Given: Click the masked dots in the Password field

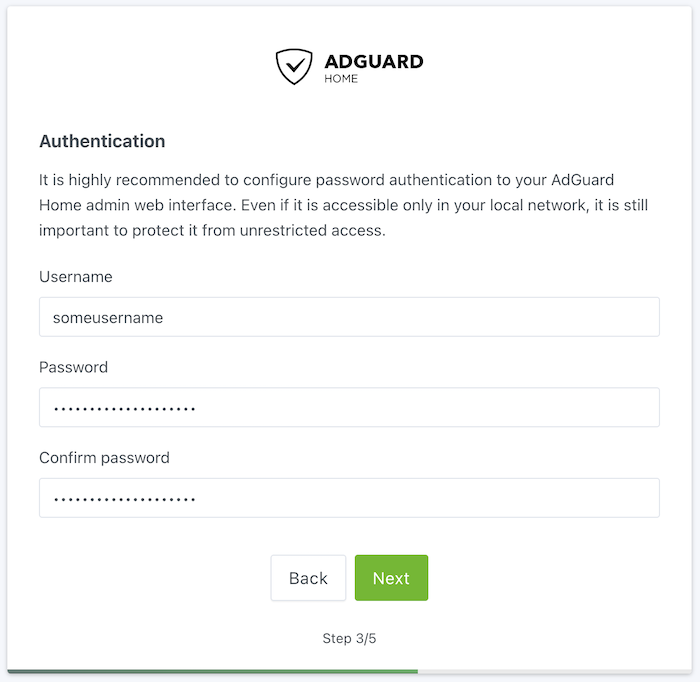Looking at the screenshot, I should pyautogui.click(x=124, y=408).
